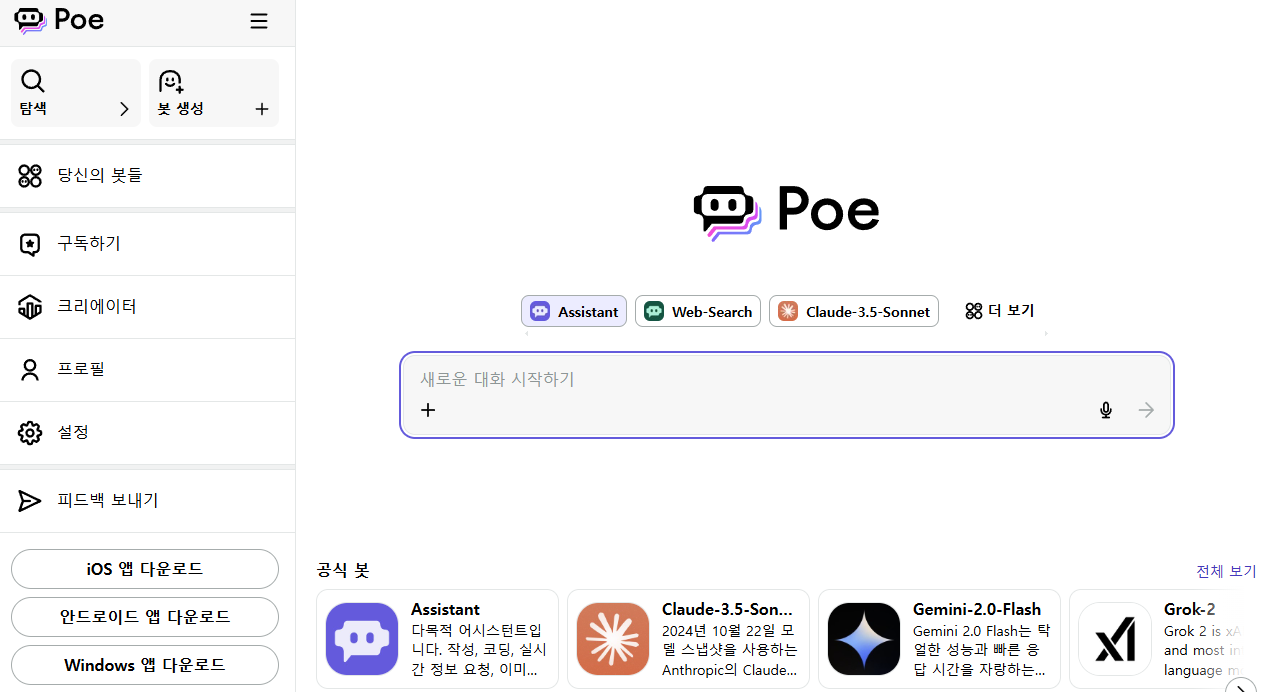Select the Web-Search bot chip

(698, 311)
